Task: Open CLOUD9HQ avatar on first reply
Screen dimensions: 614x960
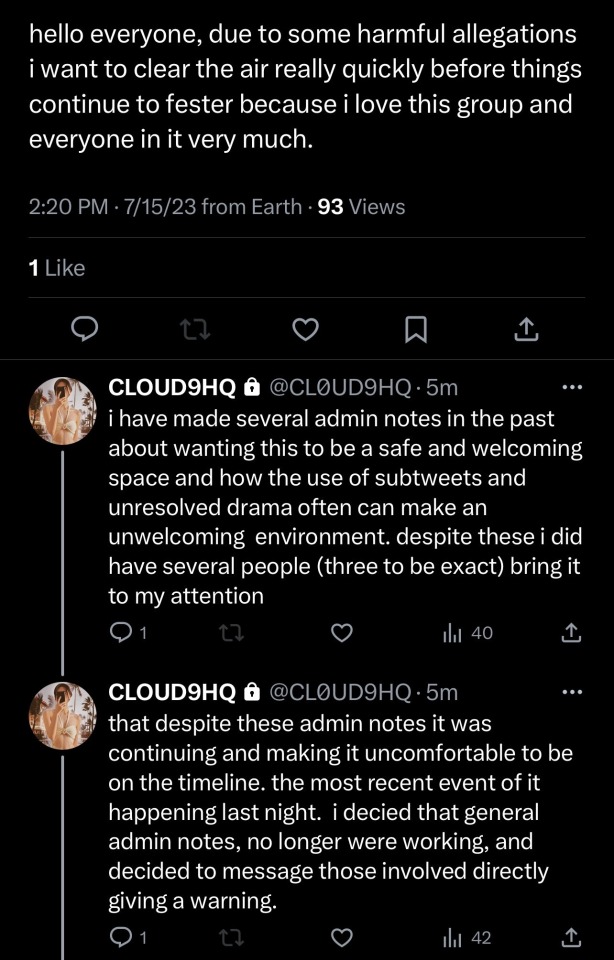Action: 62,411
